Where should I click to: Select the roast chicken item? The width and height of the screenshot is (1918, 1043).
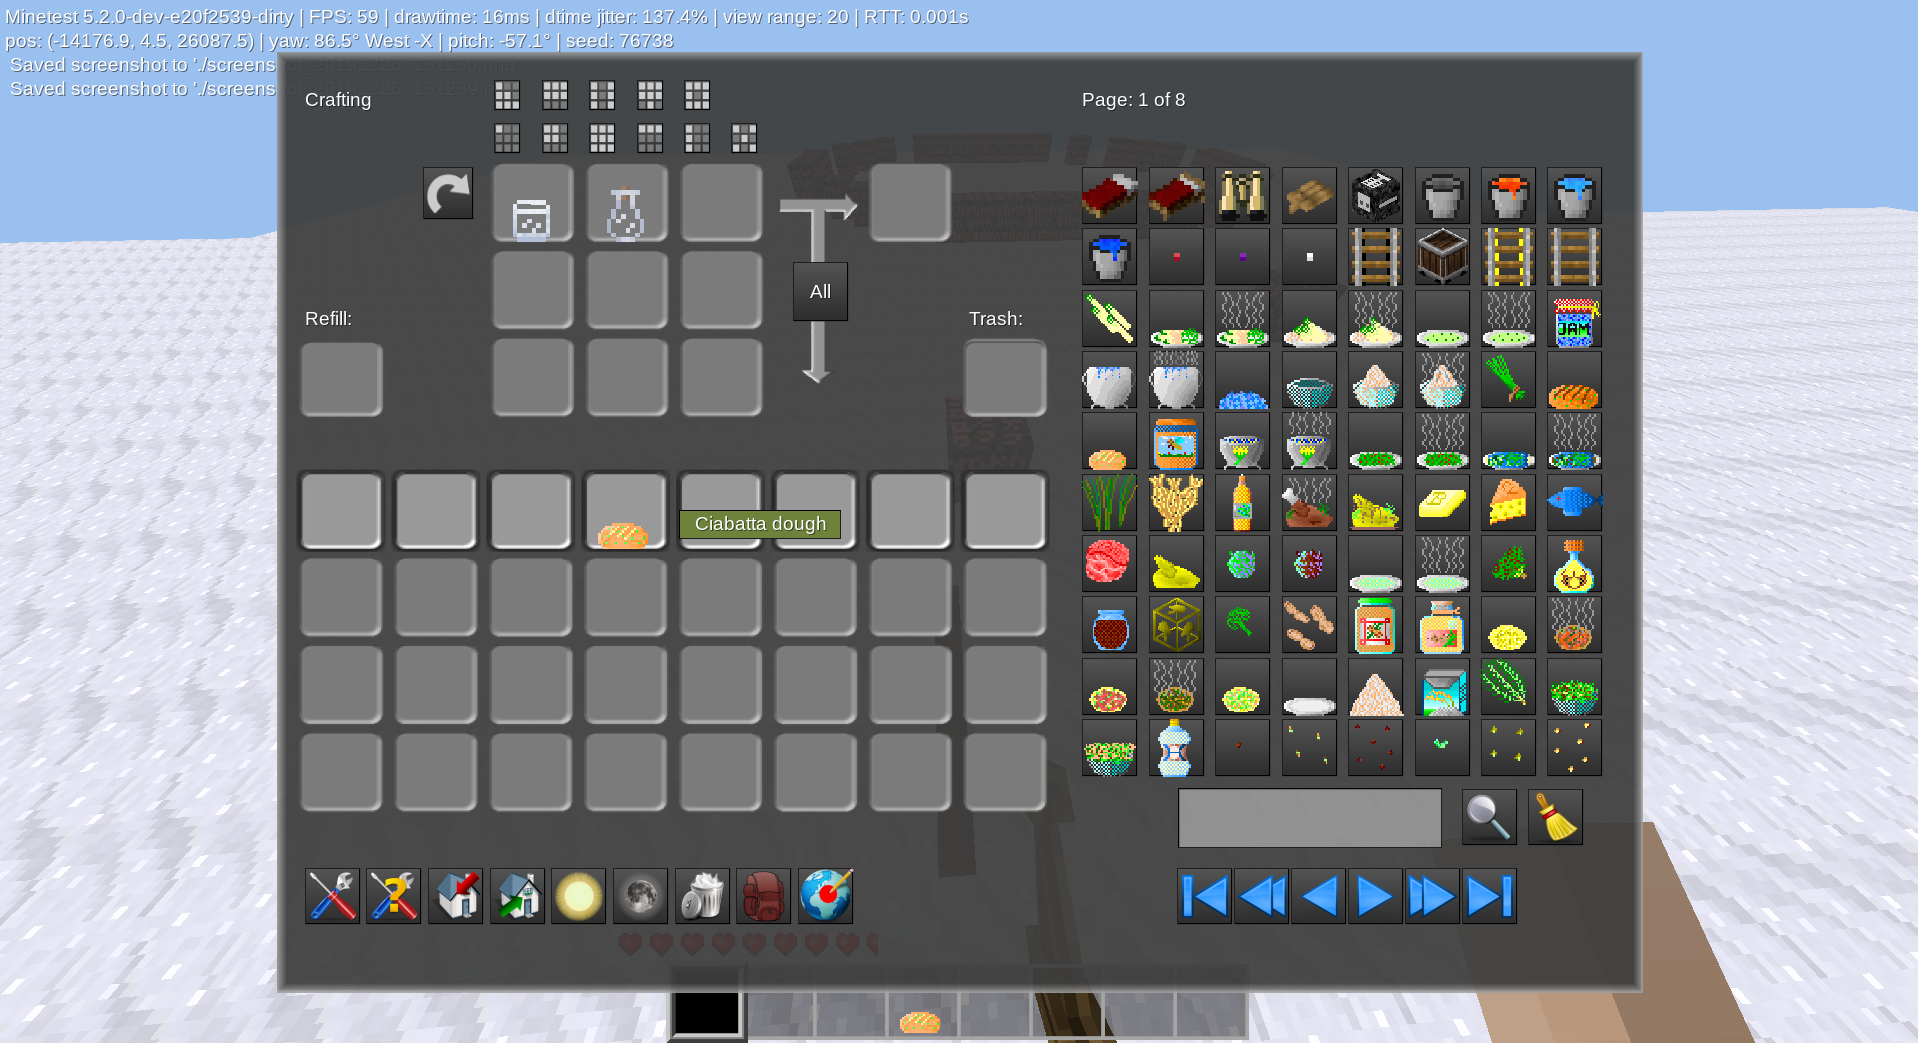[1309, 502]
